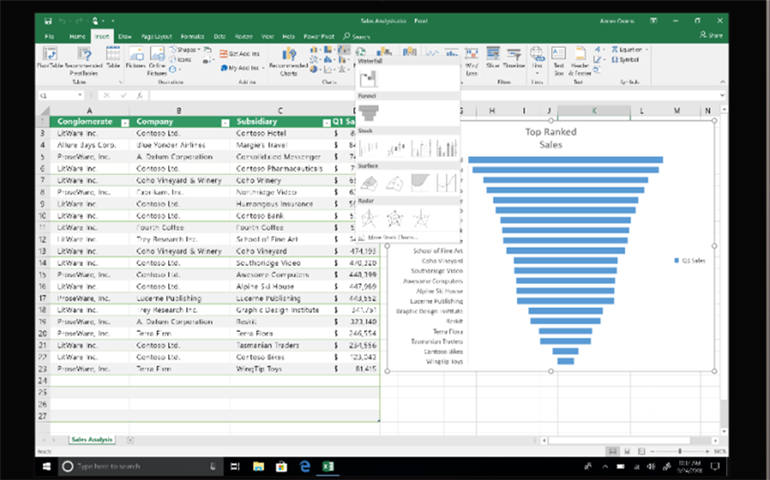Insert a PivotTable
The height and width of the screenshot is (480, 770).
(50, 58)
